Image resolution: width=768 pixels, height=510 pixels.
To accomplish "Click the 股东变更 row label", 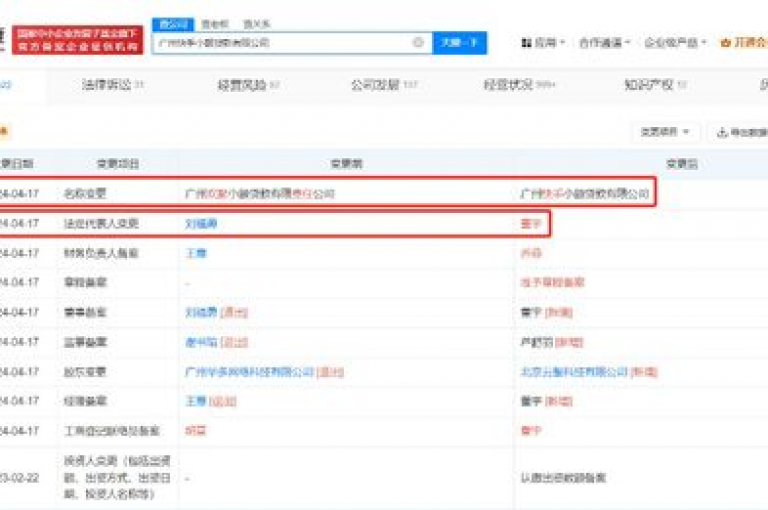I will (85, 372).
